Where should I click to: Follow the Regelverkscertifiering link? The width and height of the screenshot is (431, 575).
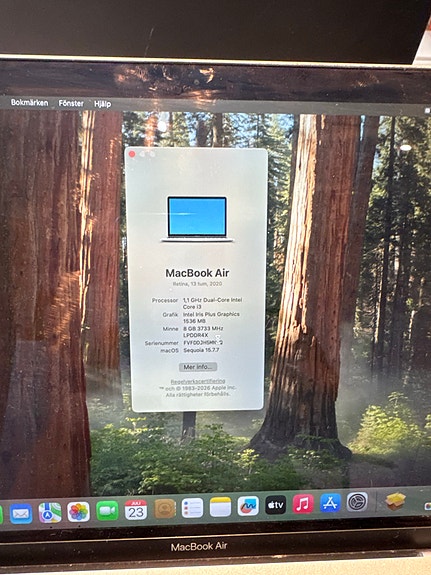(x=198, y=381)
